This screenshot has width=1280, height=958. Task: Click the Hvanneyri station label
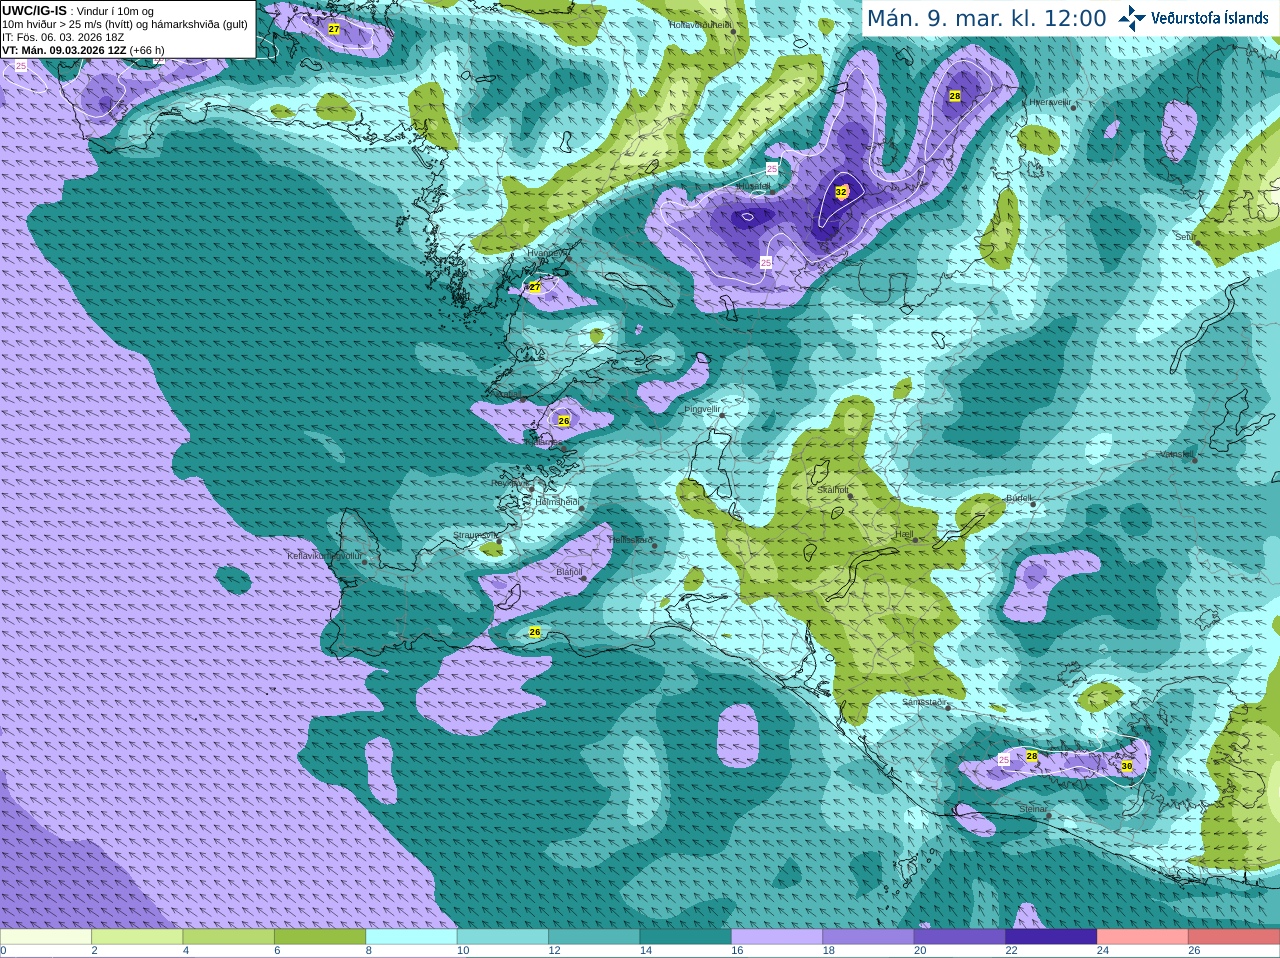[x=547, y=253]
